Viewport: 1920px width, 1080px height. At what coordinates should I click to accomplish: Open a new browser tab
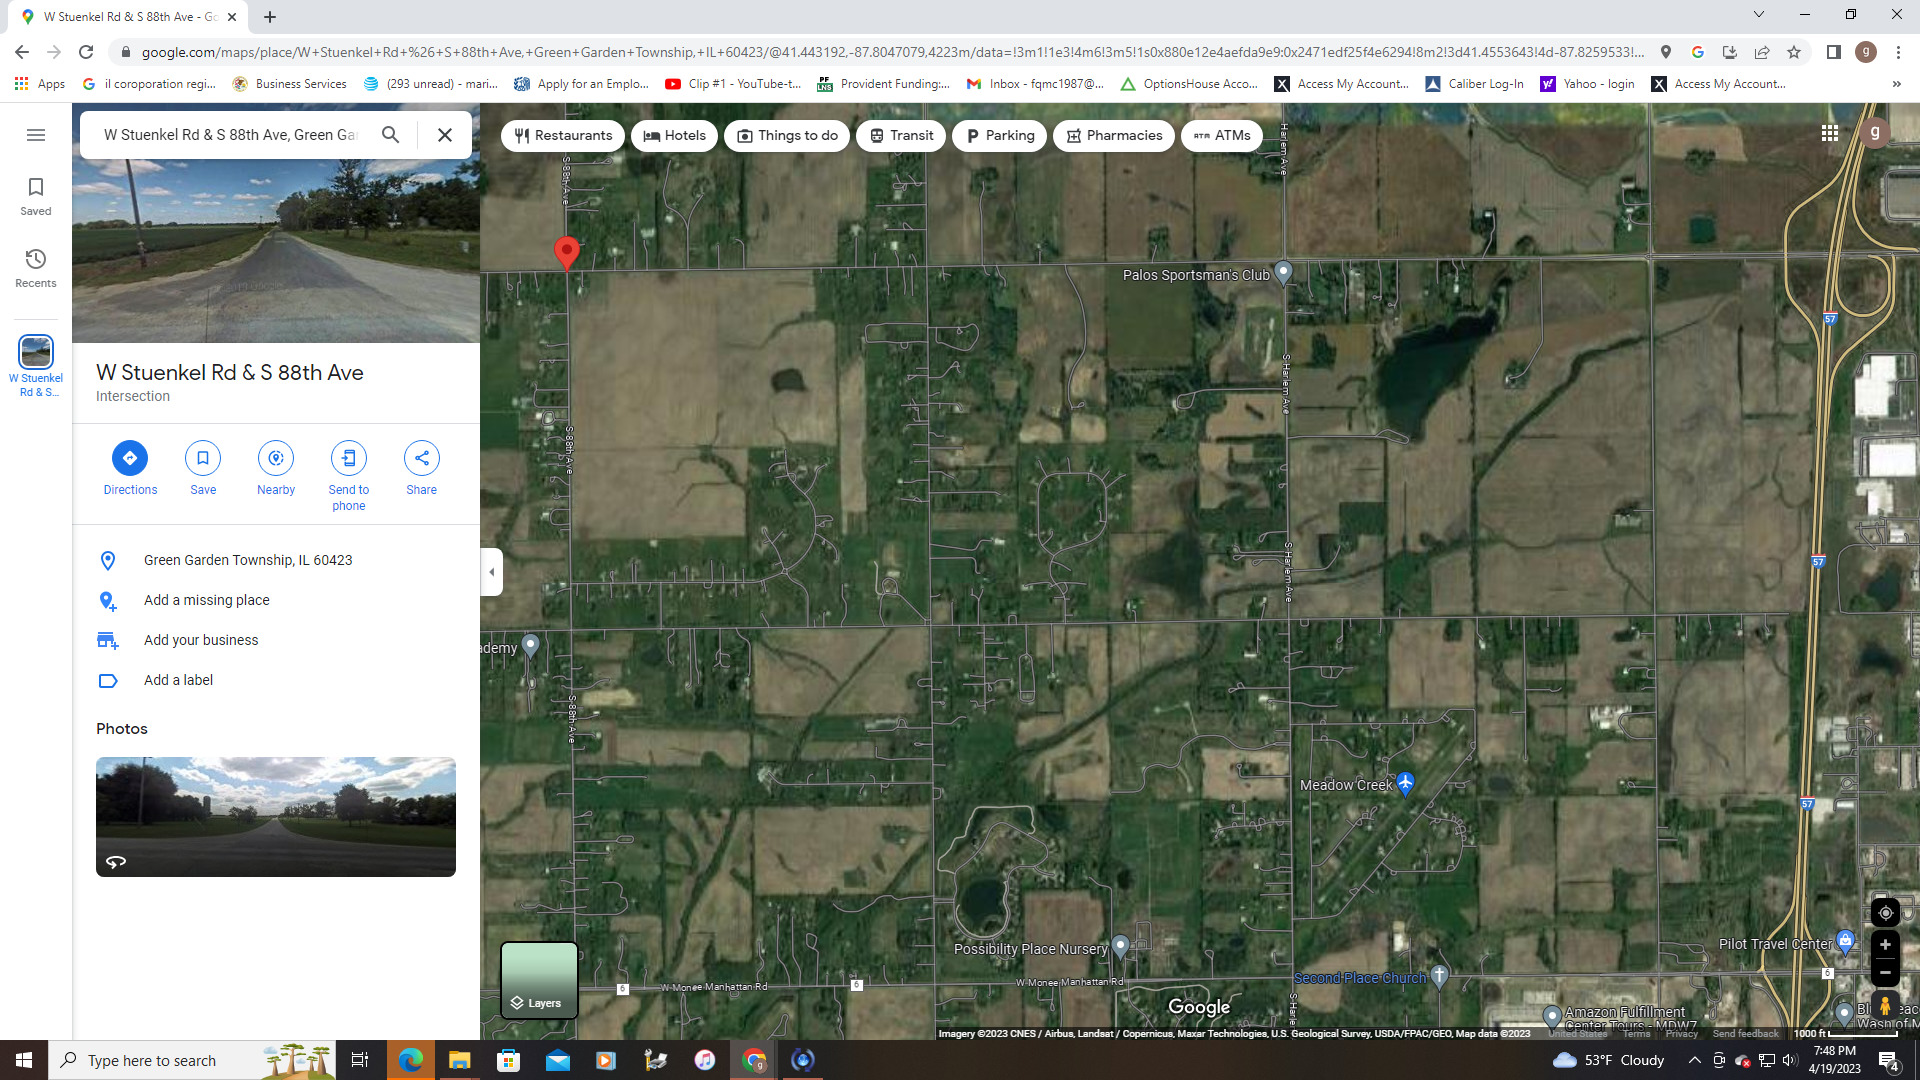coord(270,17)
